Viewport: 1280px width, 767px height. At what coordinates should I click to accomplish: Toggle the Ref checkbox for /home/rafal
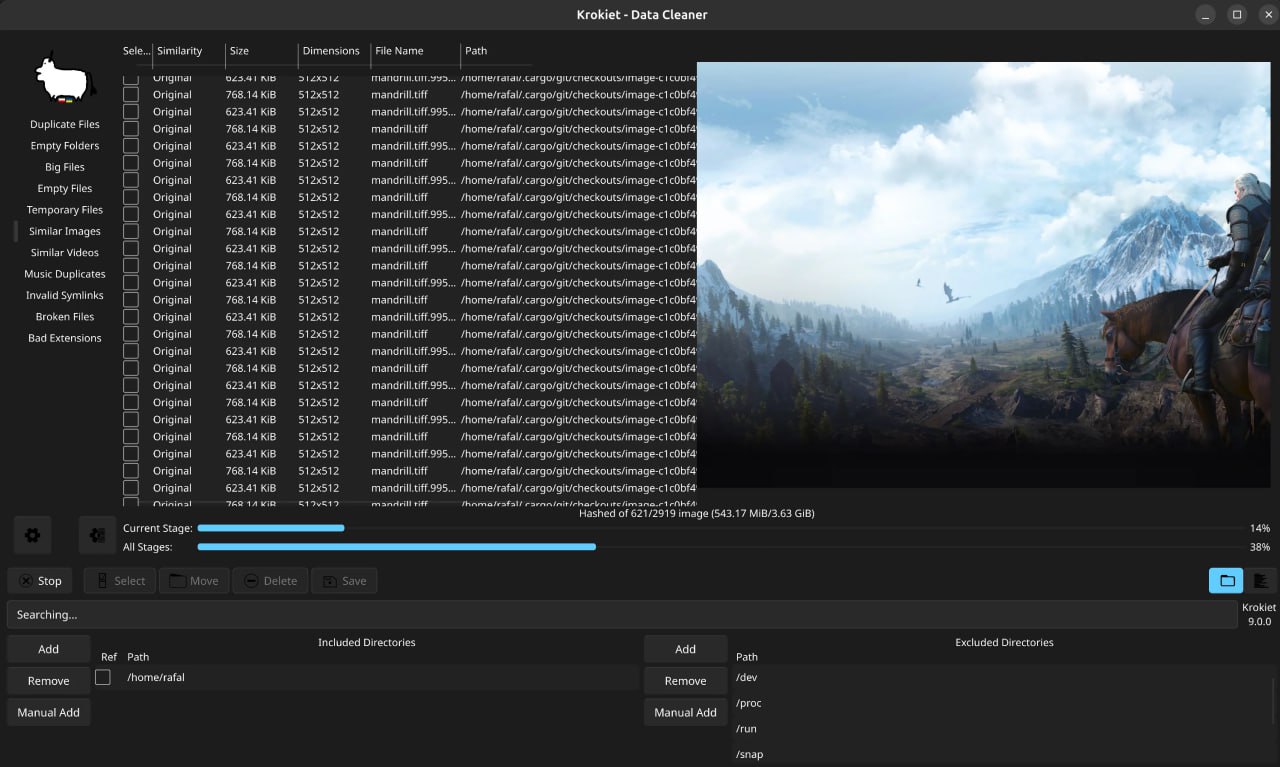(103, 677)
